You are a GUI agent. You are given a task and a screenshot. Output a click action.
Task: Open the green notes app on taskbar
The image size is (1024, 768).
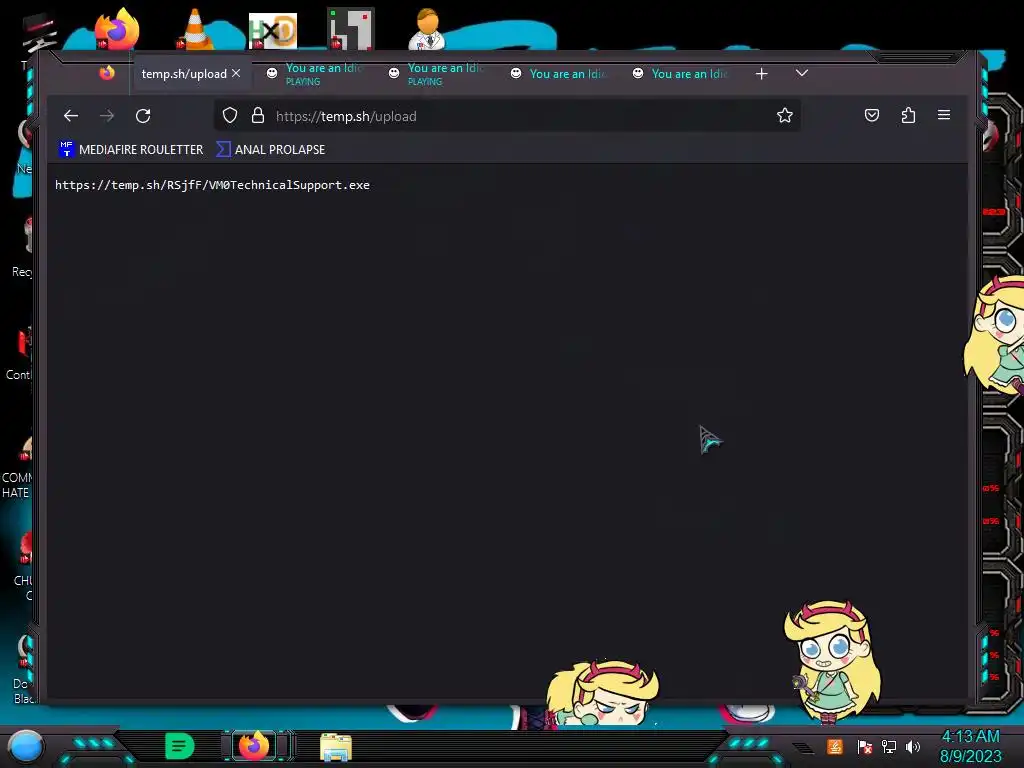pos(180,746)
